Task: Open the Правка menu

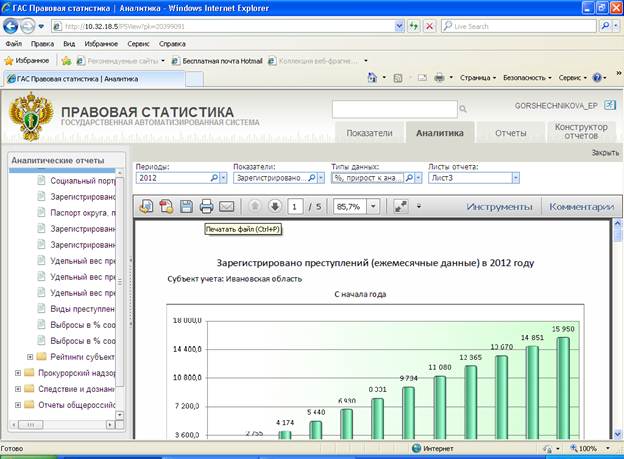Action: coord(42,44)
